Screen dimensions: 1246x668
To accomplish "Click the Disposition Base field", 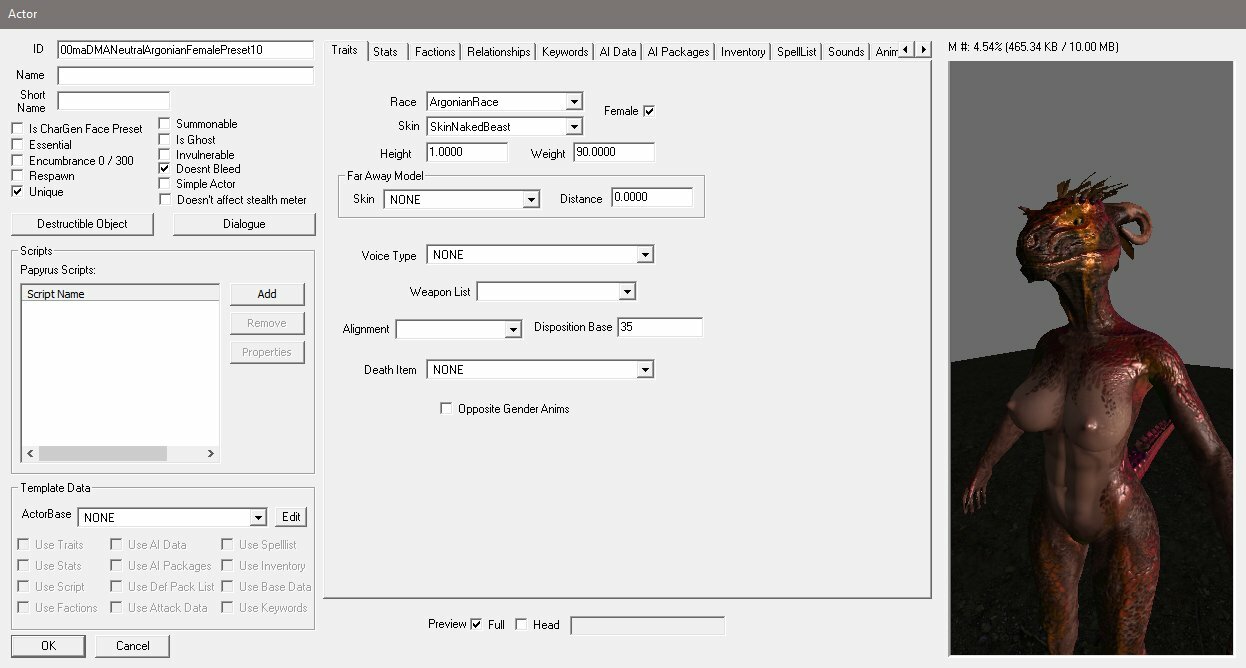I will (x=660, y=327).
